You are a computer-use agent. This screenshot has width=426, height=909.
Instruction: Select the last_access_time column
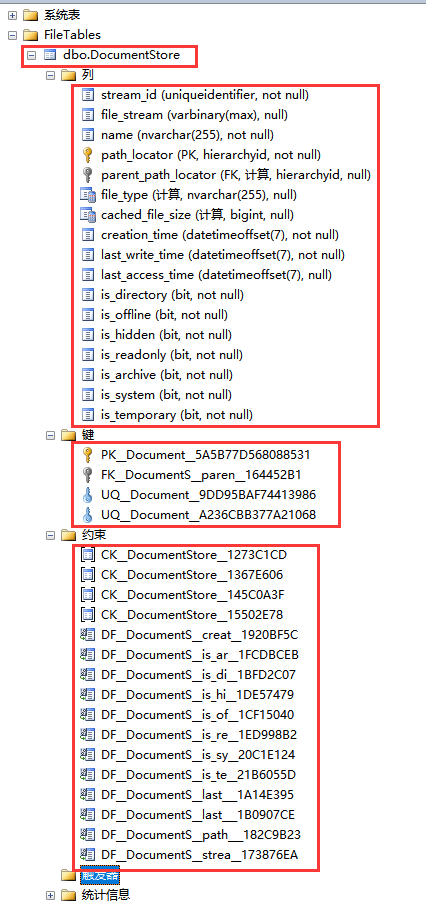216,275
